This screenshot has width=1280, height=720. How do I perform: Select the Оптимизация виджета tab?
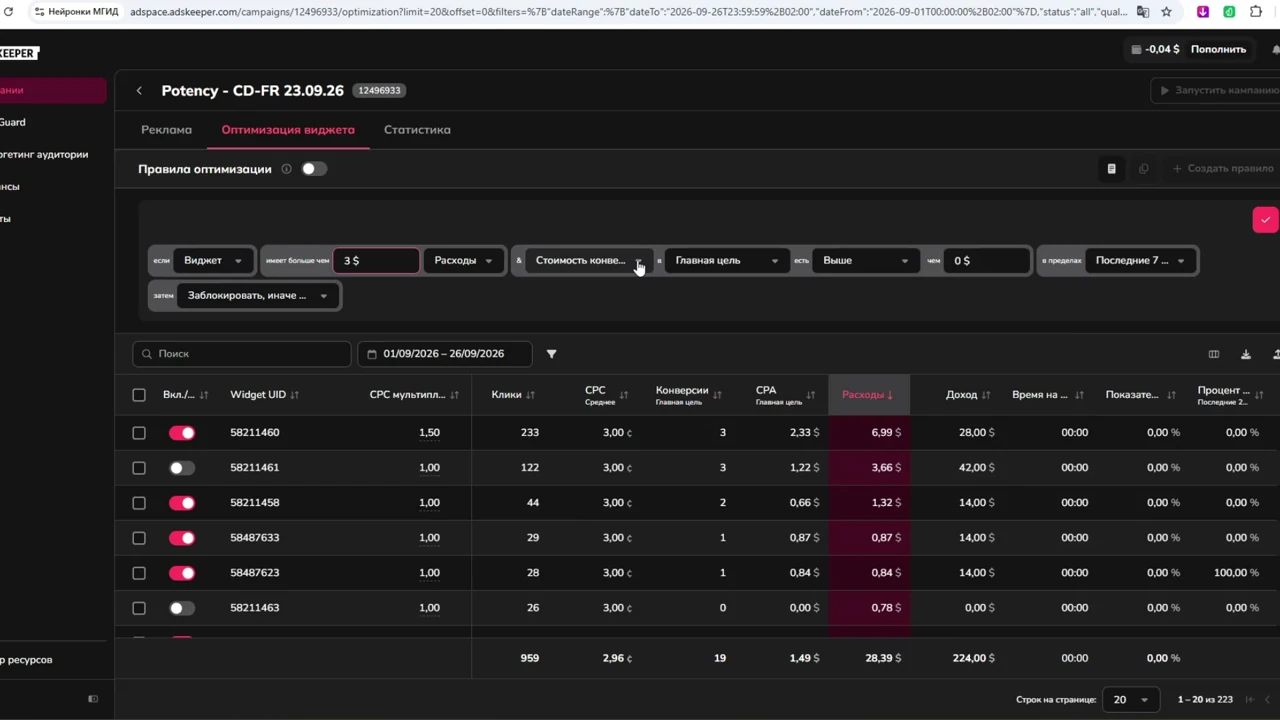(288, 130)
